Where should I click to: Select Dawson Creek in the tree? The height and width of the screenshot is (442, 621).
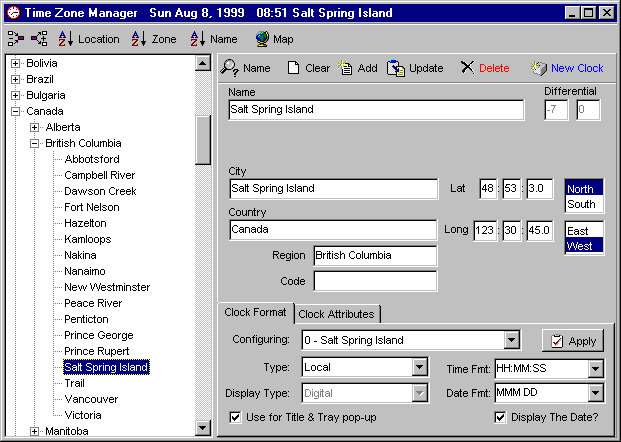(100, 191)
